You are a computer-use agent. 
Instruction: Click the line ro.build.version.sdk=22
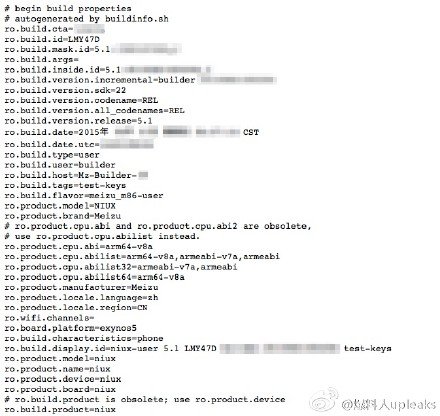(65, 90)
